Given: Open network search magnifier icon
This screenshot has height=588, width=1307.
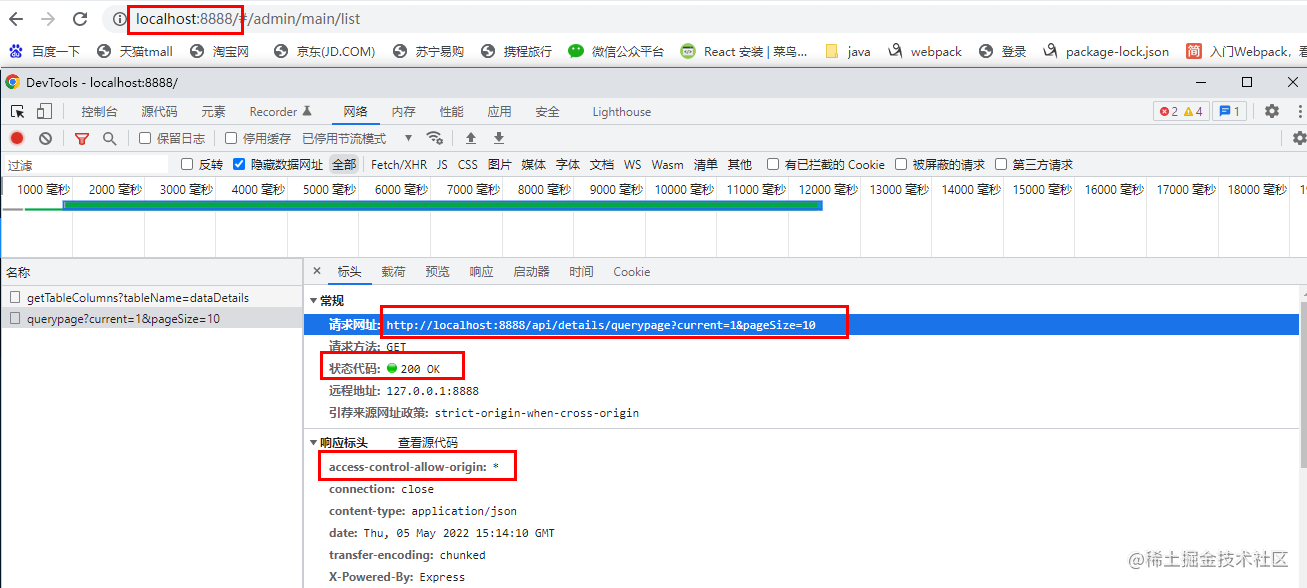Looking at the screenshot, I should [x=109, y=138].
